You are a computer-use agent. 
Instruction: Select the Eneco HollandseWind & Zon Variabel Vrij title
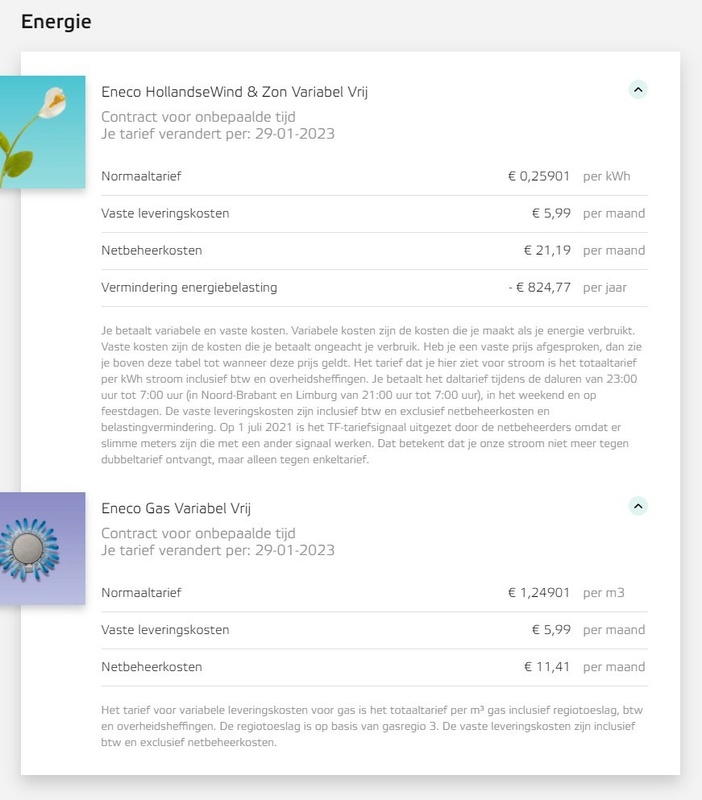(x=235, y=92)
